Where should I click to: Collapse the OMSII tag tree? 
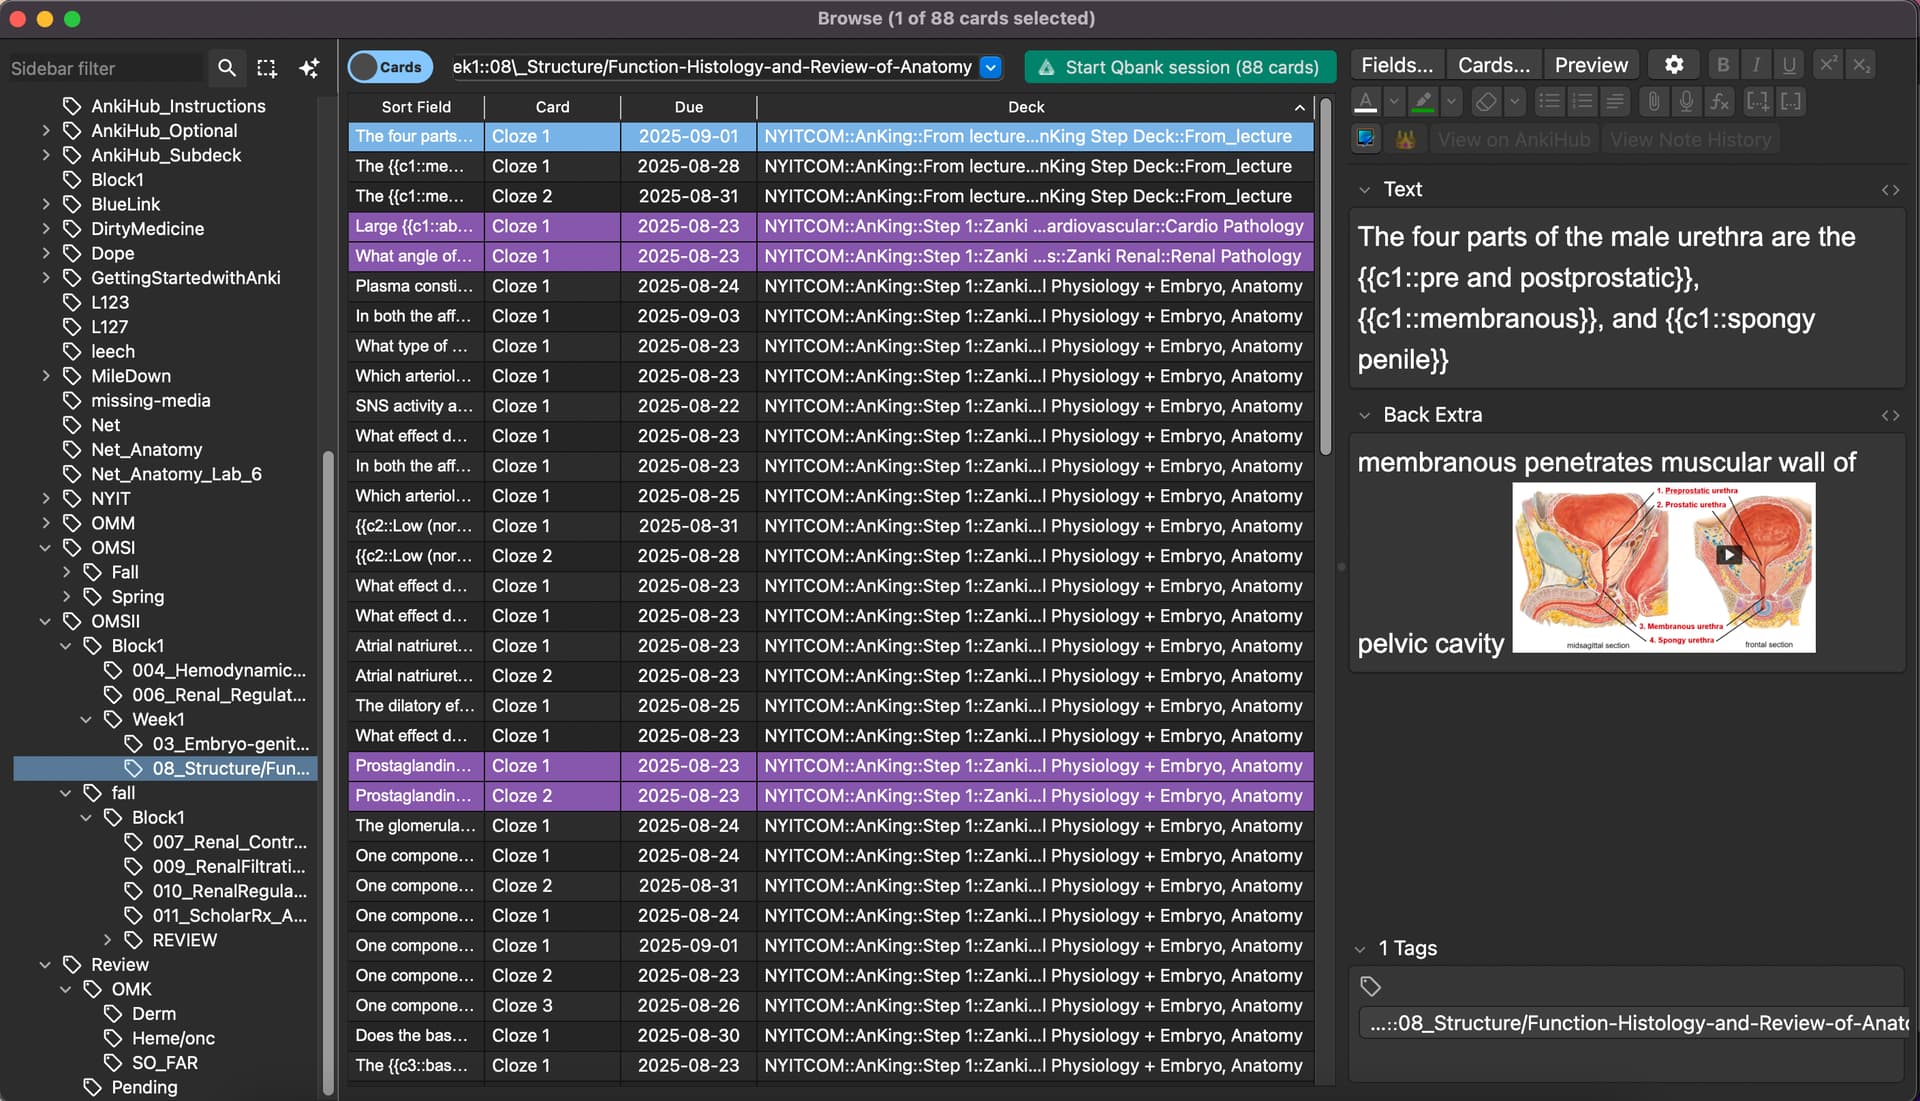45,621
